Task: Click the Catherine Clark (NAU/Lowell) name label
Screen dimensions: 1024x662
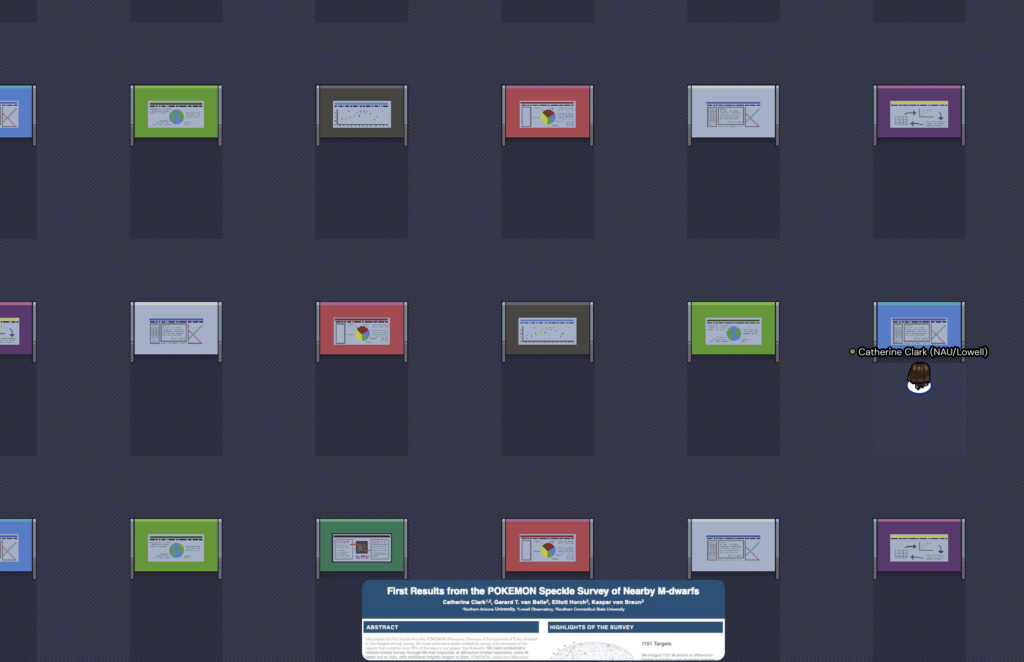Action: [923, 352]
